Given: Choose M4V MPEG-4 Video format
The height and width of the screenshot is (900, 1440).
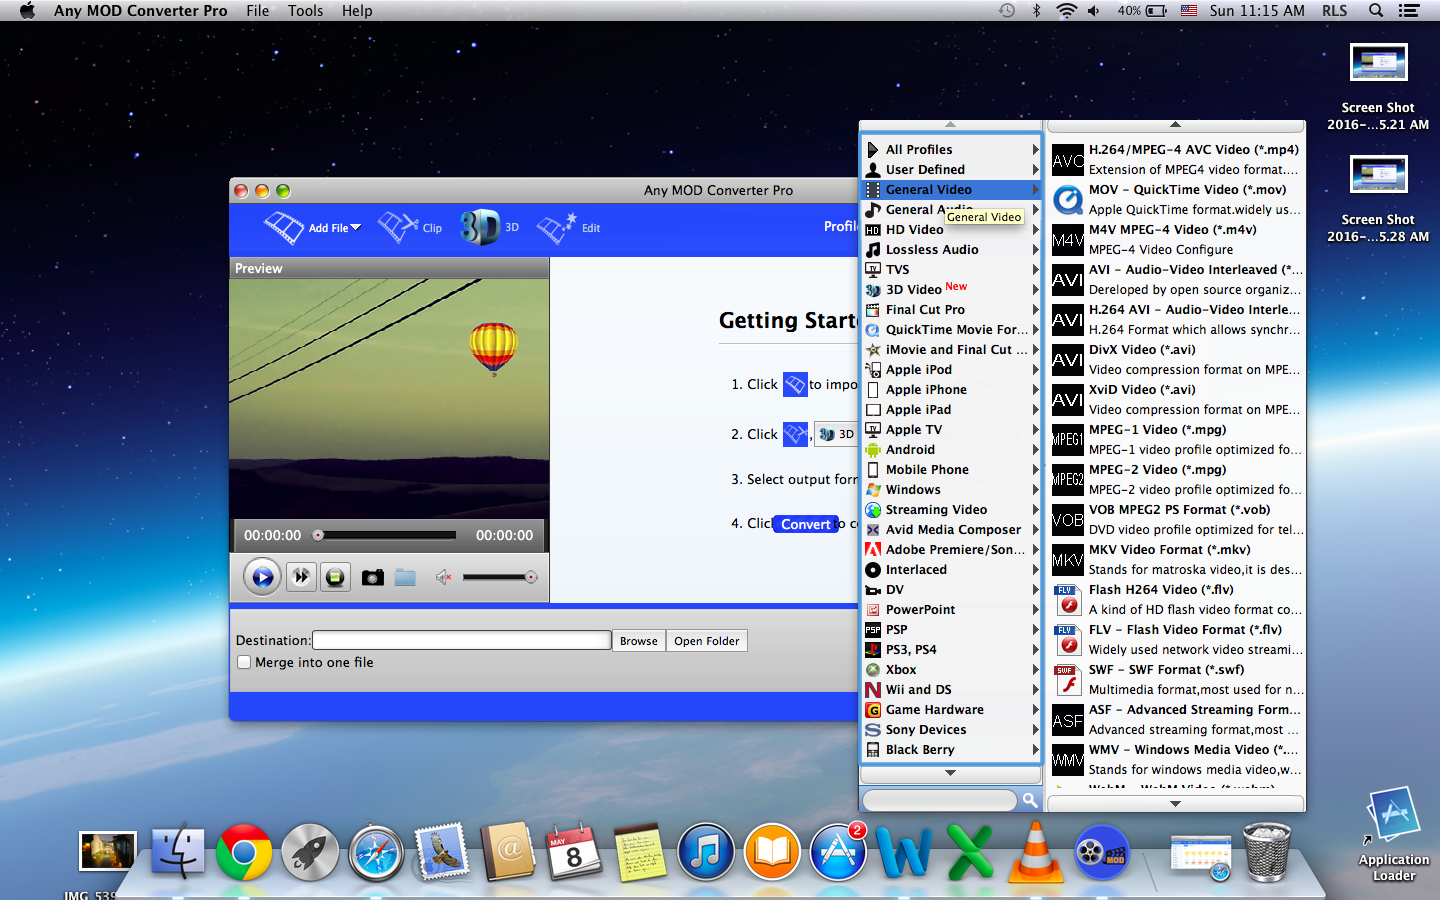Looking at the screenshot, I should pyautogui.click(x=1177, y=239).
